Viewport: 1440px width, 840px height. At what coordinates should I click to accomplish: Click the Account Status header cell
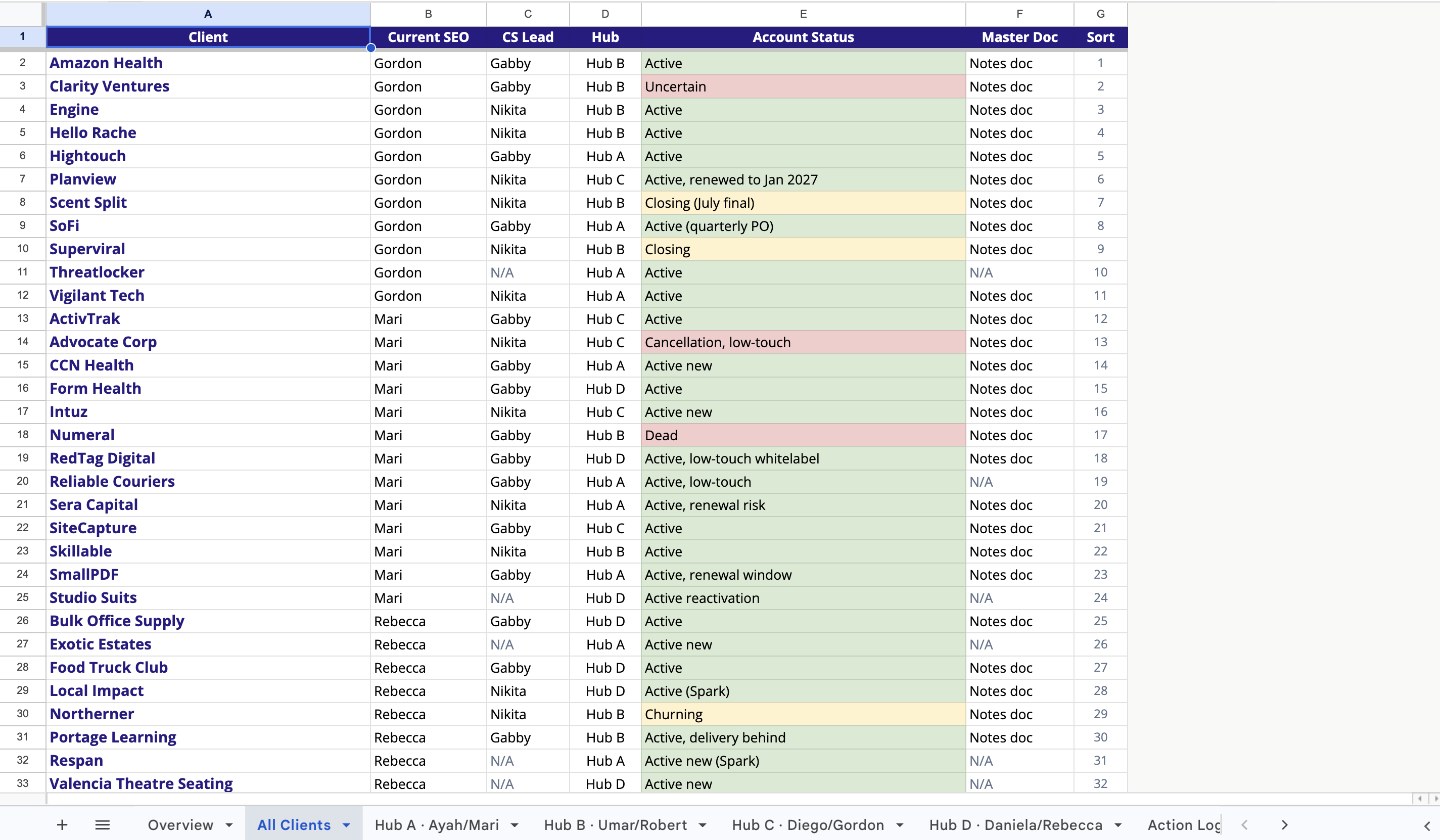tap(803, 37)
